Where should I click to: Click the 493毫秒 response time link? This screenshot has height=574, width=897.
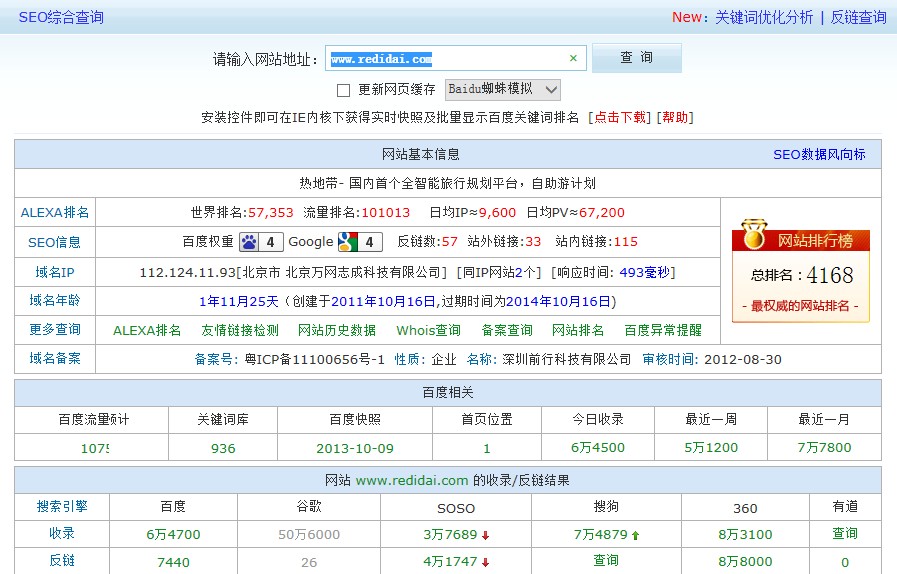click(644, 272)
